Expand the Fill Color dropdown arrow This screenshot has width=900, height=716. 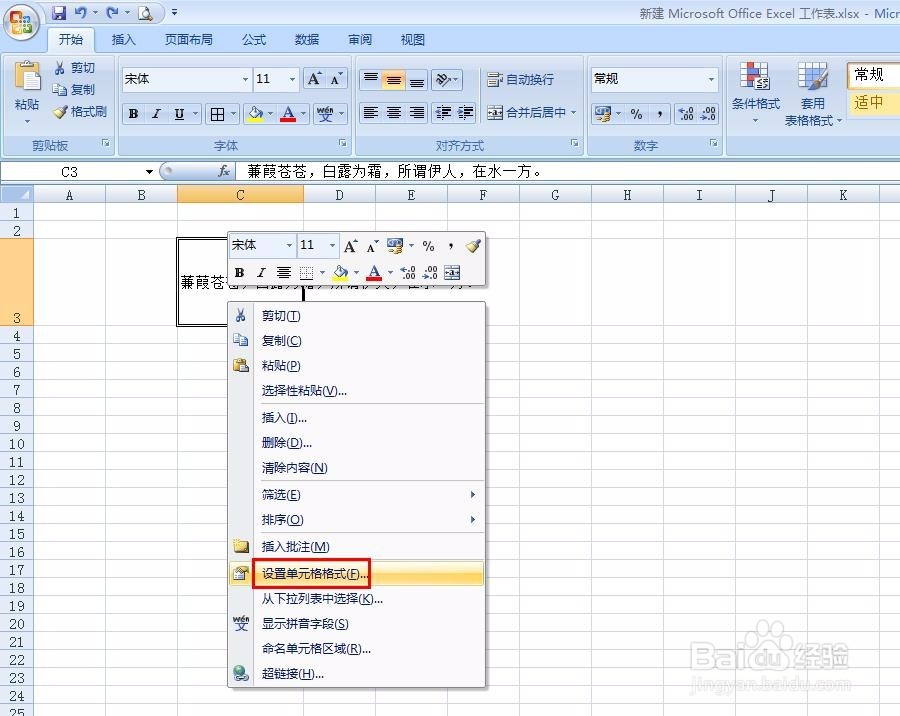point(271,114)
